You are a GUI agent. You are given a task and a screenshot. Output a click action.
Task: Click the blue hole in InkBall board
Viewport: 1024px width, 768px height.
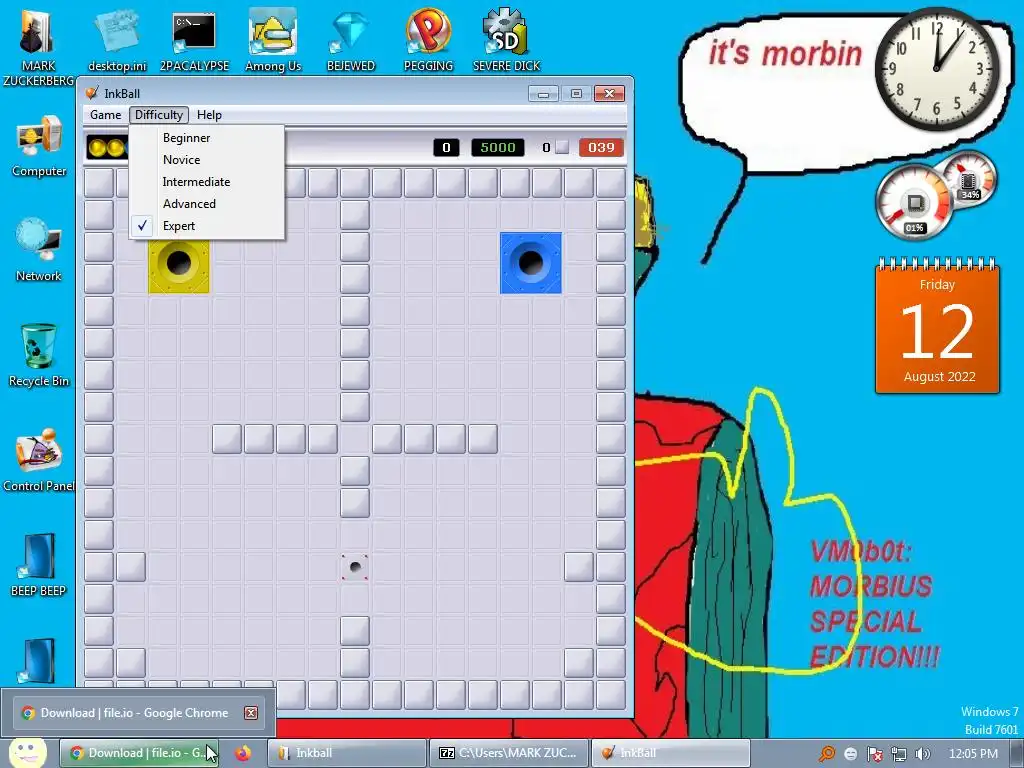530,263
